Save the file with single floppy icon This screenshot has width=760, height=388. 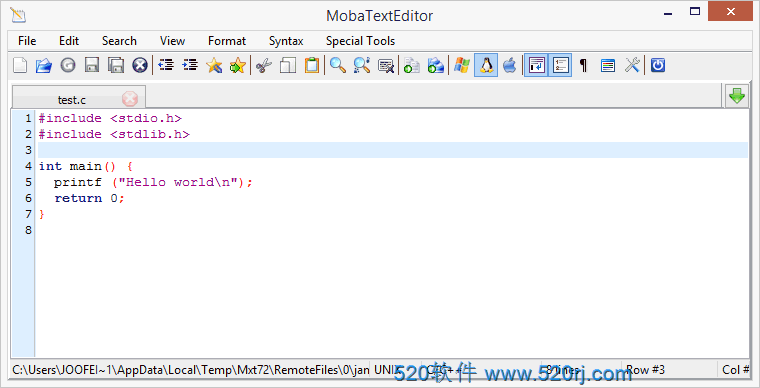[x=92, y=65]
